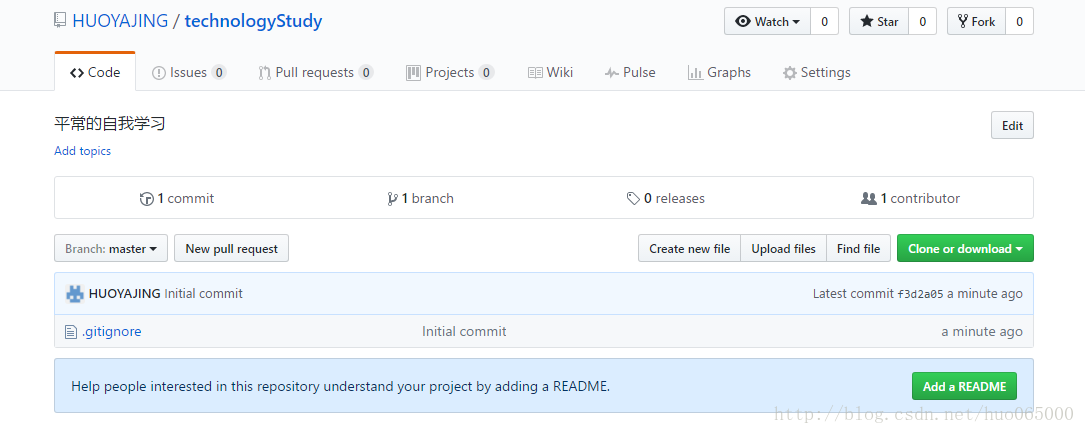The width and height of the screenshot is (1085, 434).
Task: Open the Branch: master dropdown
Action: pos(111,248)
